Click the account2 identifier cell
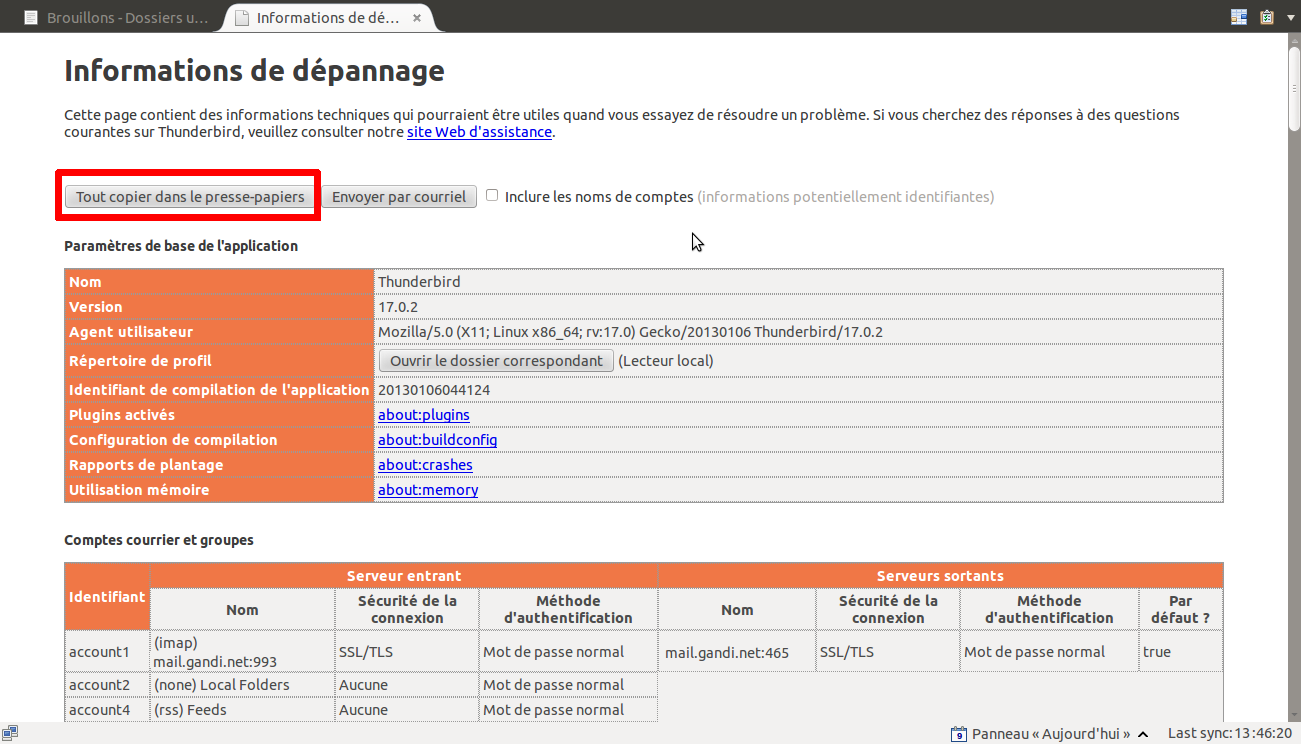 pos(107,685)
